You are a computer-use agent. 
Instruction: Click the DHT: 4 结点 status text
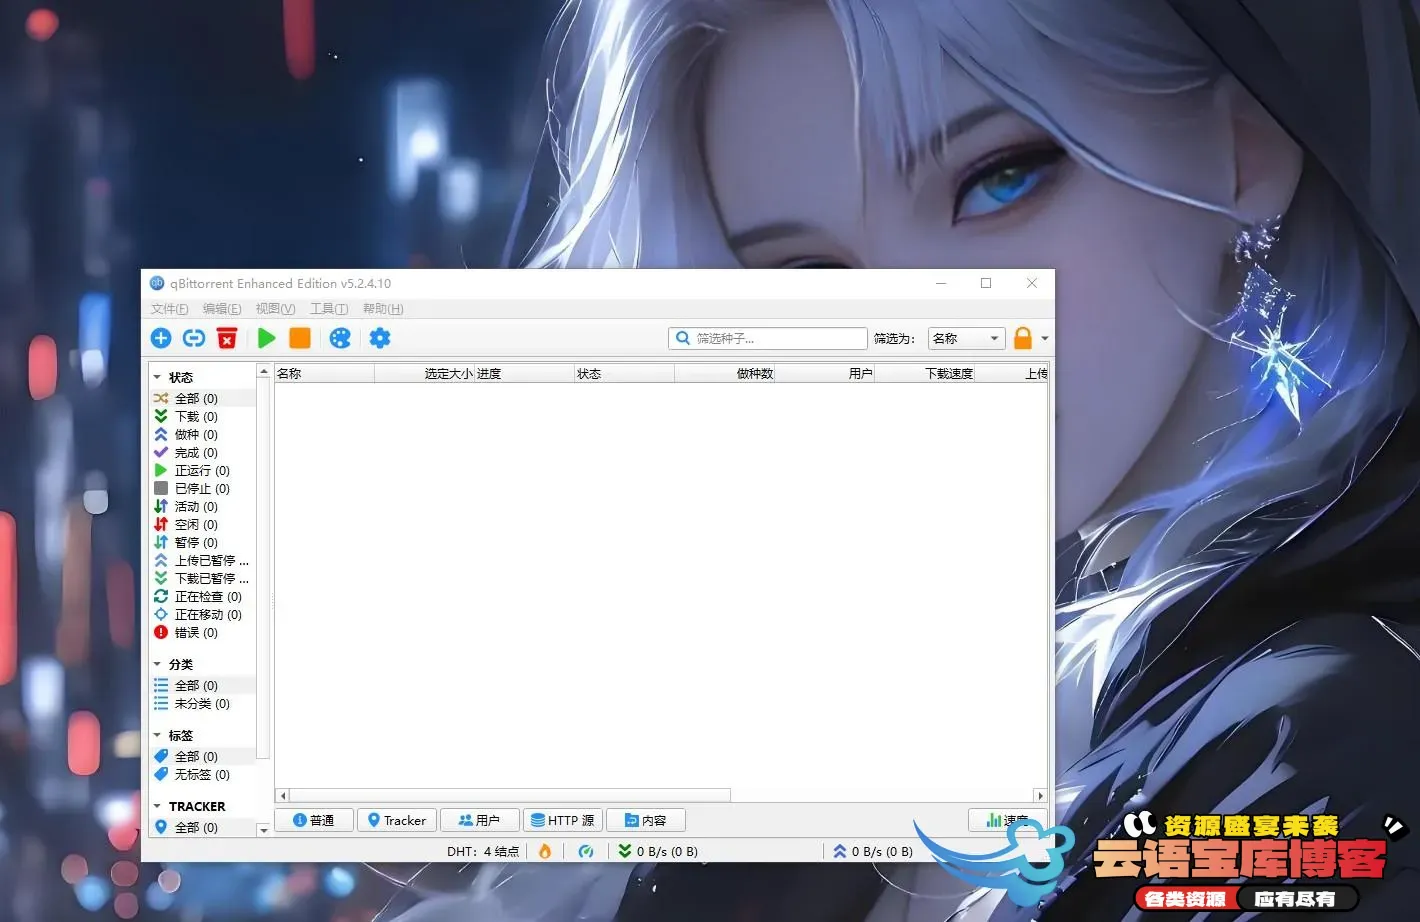click(x=483, y=851)
